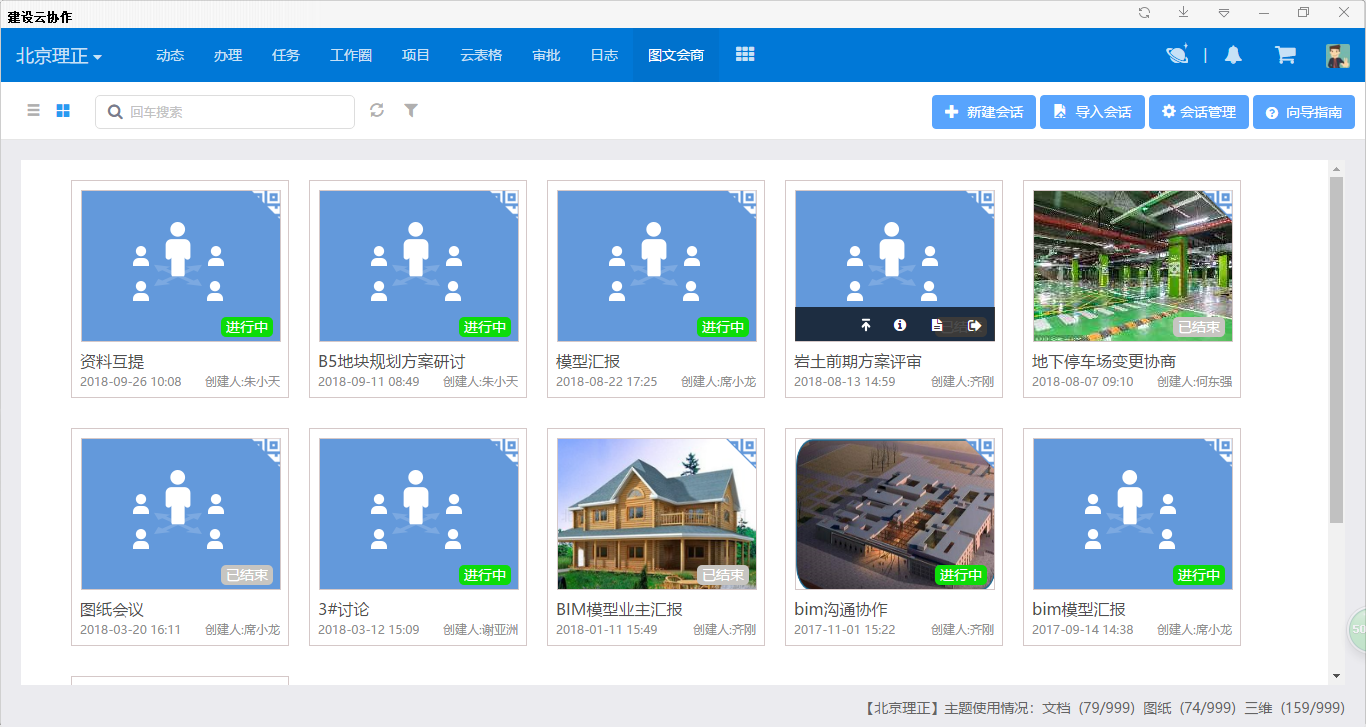Go to the 项目 menu
1366x727 pixels.
click(x=416, y=55)
